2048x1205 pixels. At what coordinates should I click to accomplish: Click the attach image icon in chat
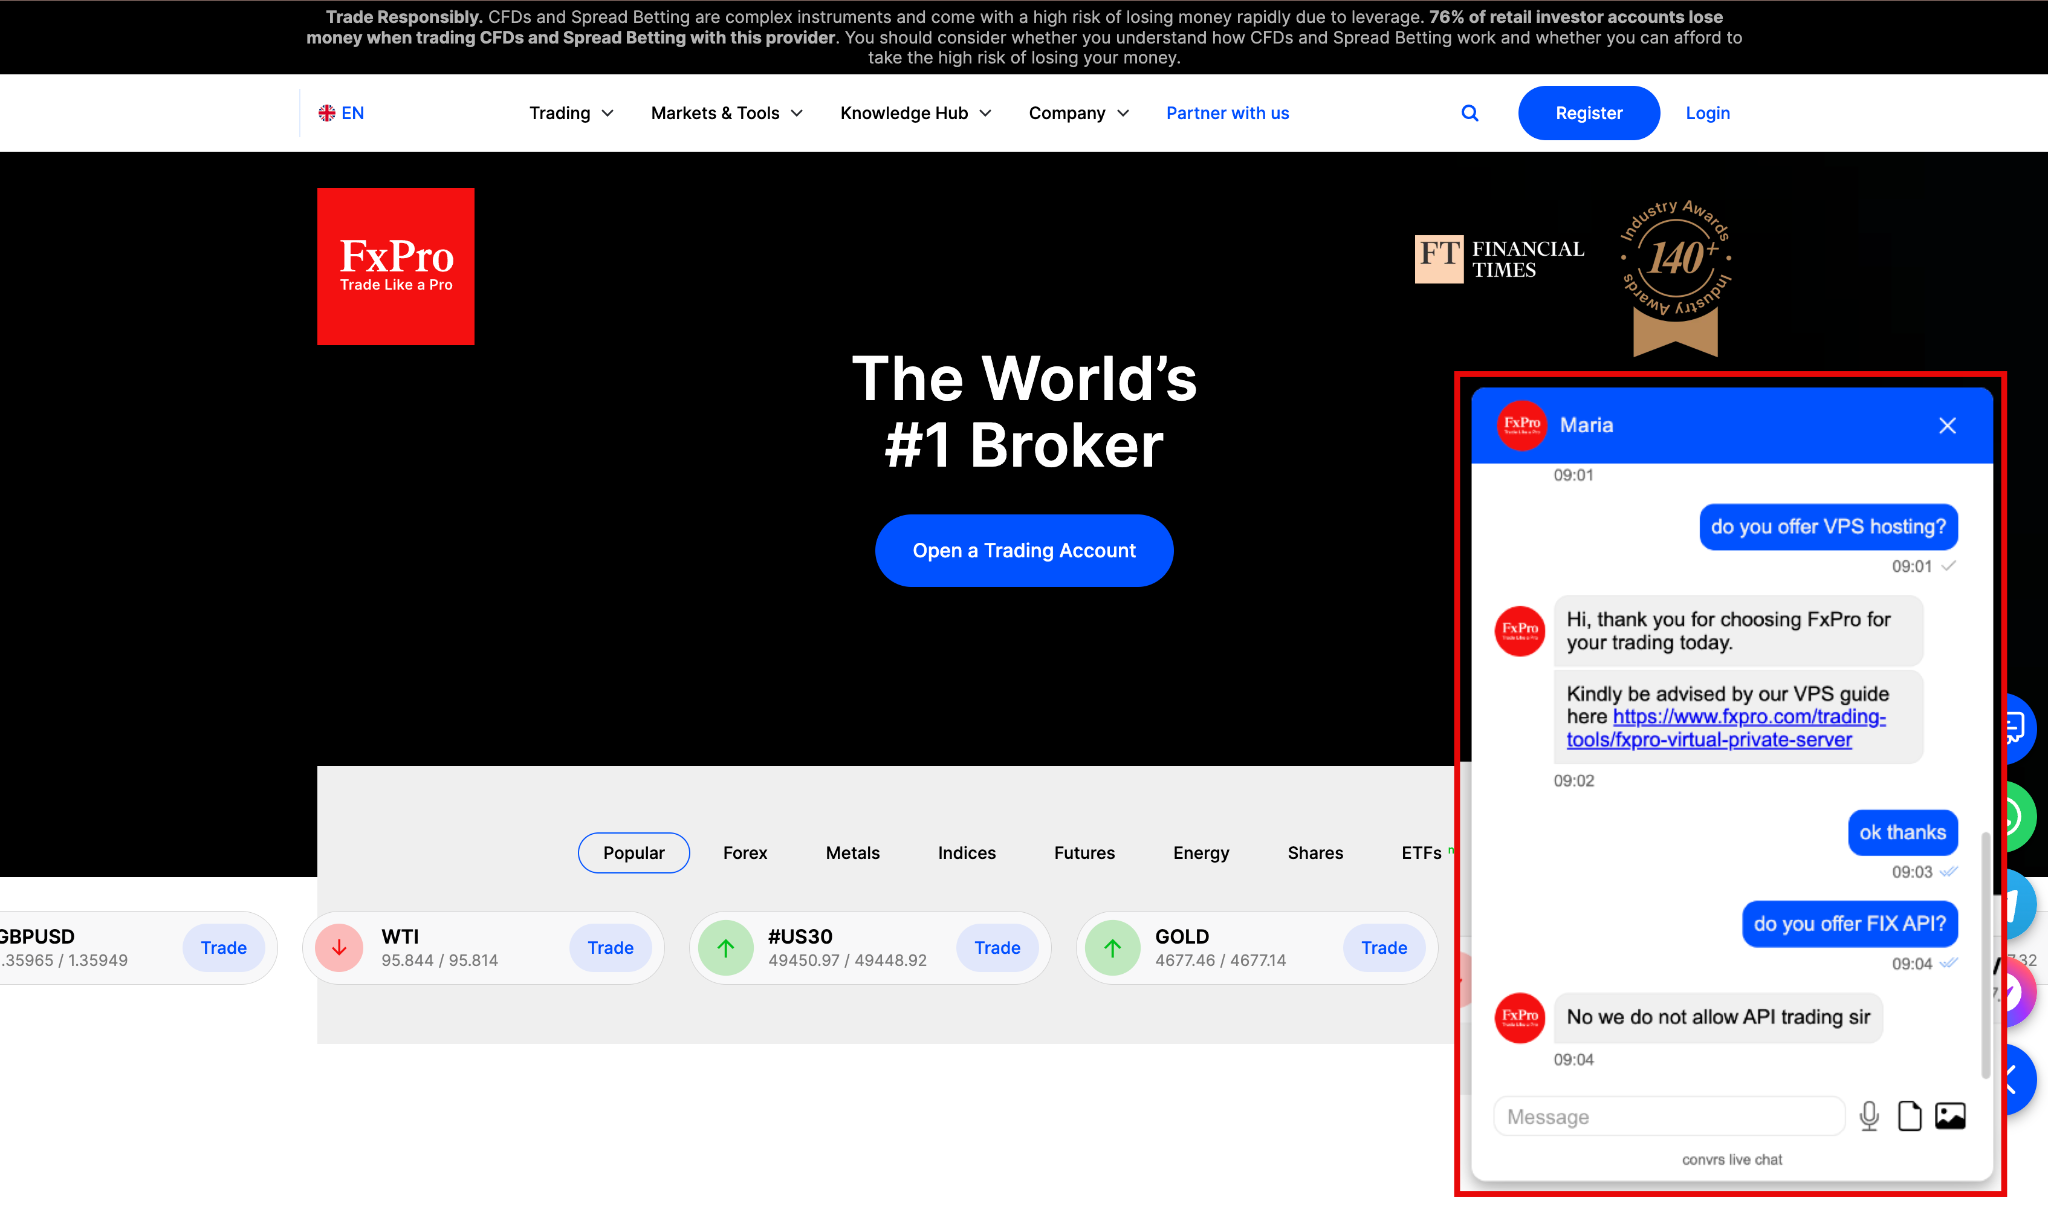point(1950,1116)
